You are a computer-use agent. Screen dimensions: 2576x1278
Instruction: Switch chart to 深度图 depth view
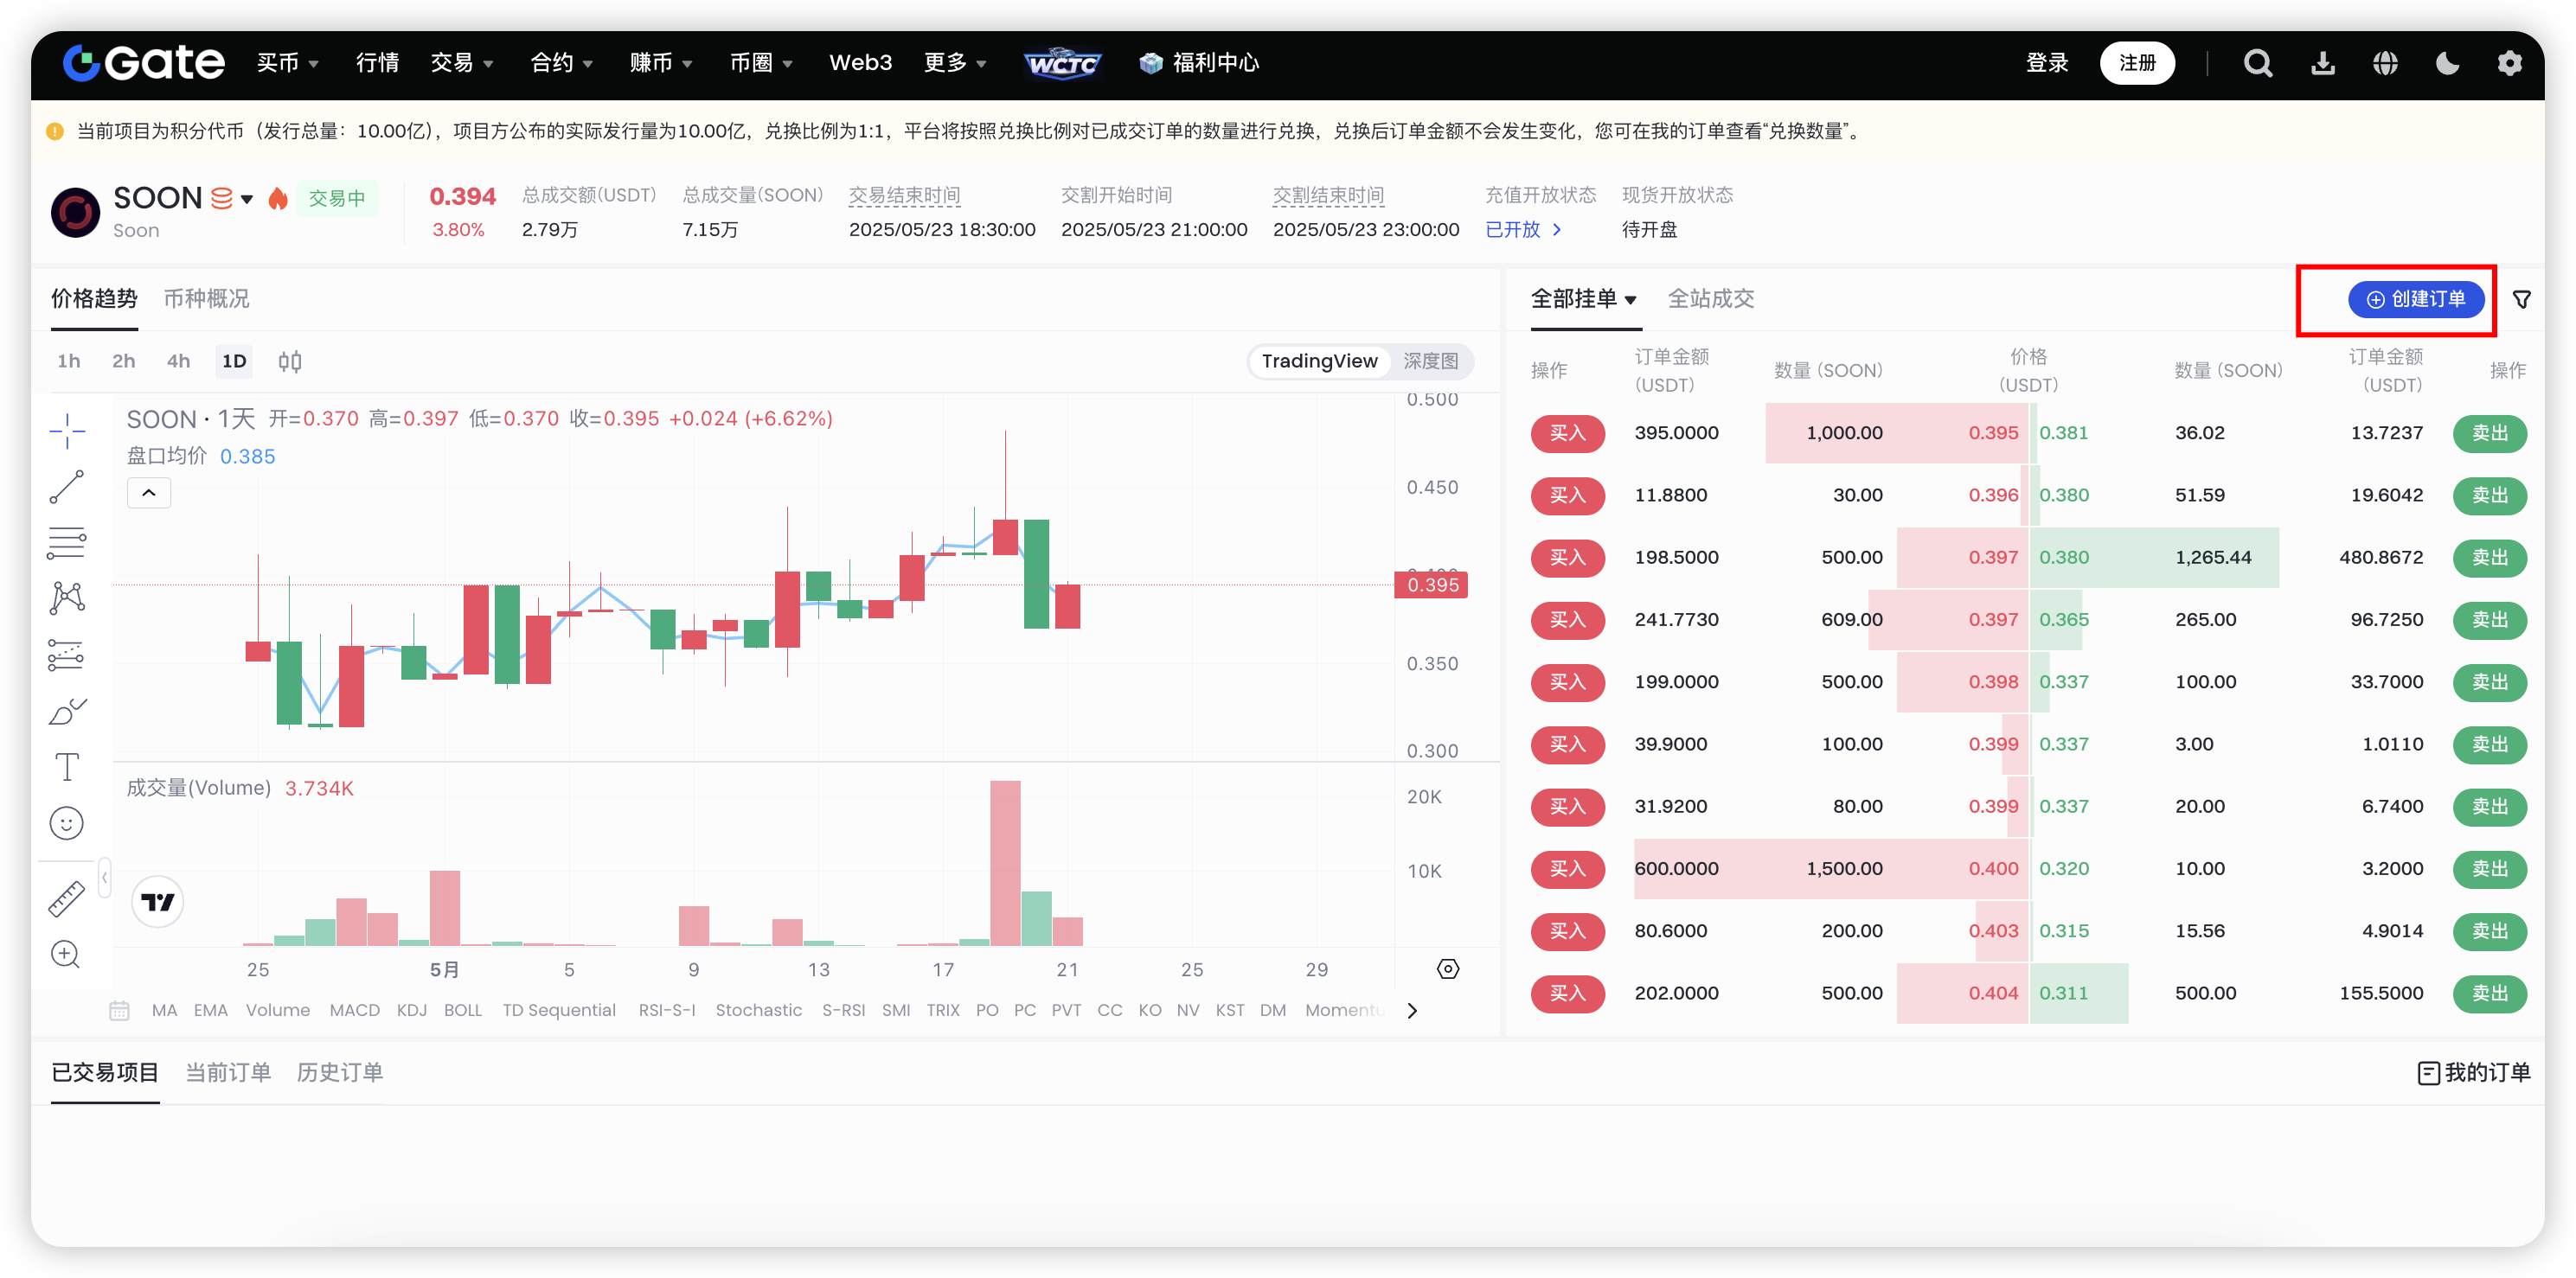coord(1430,361)
